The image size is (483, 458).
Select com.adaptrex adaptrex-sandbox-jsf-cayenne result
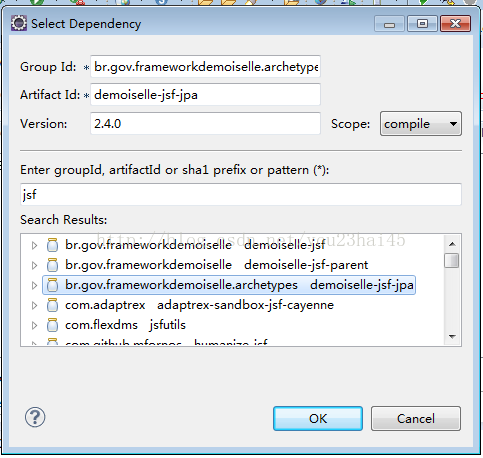[199, 305]
